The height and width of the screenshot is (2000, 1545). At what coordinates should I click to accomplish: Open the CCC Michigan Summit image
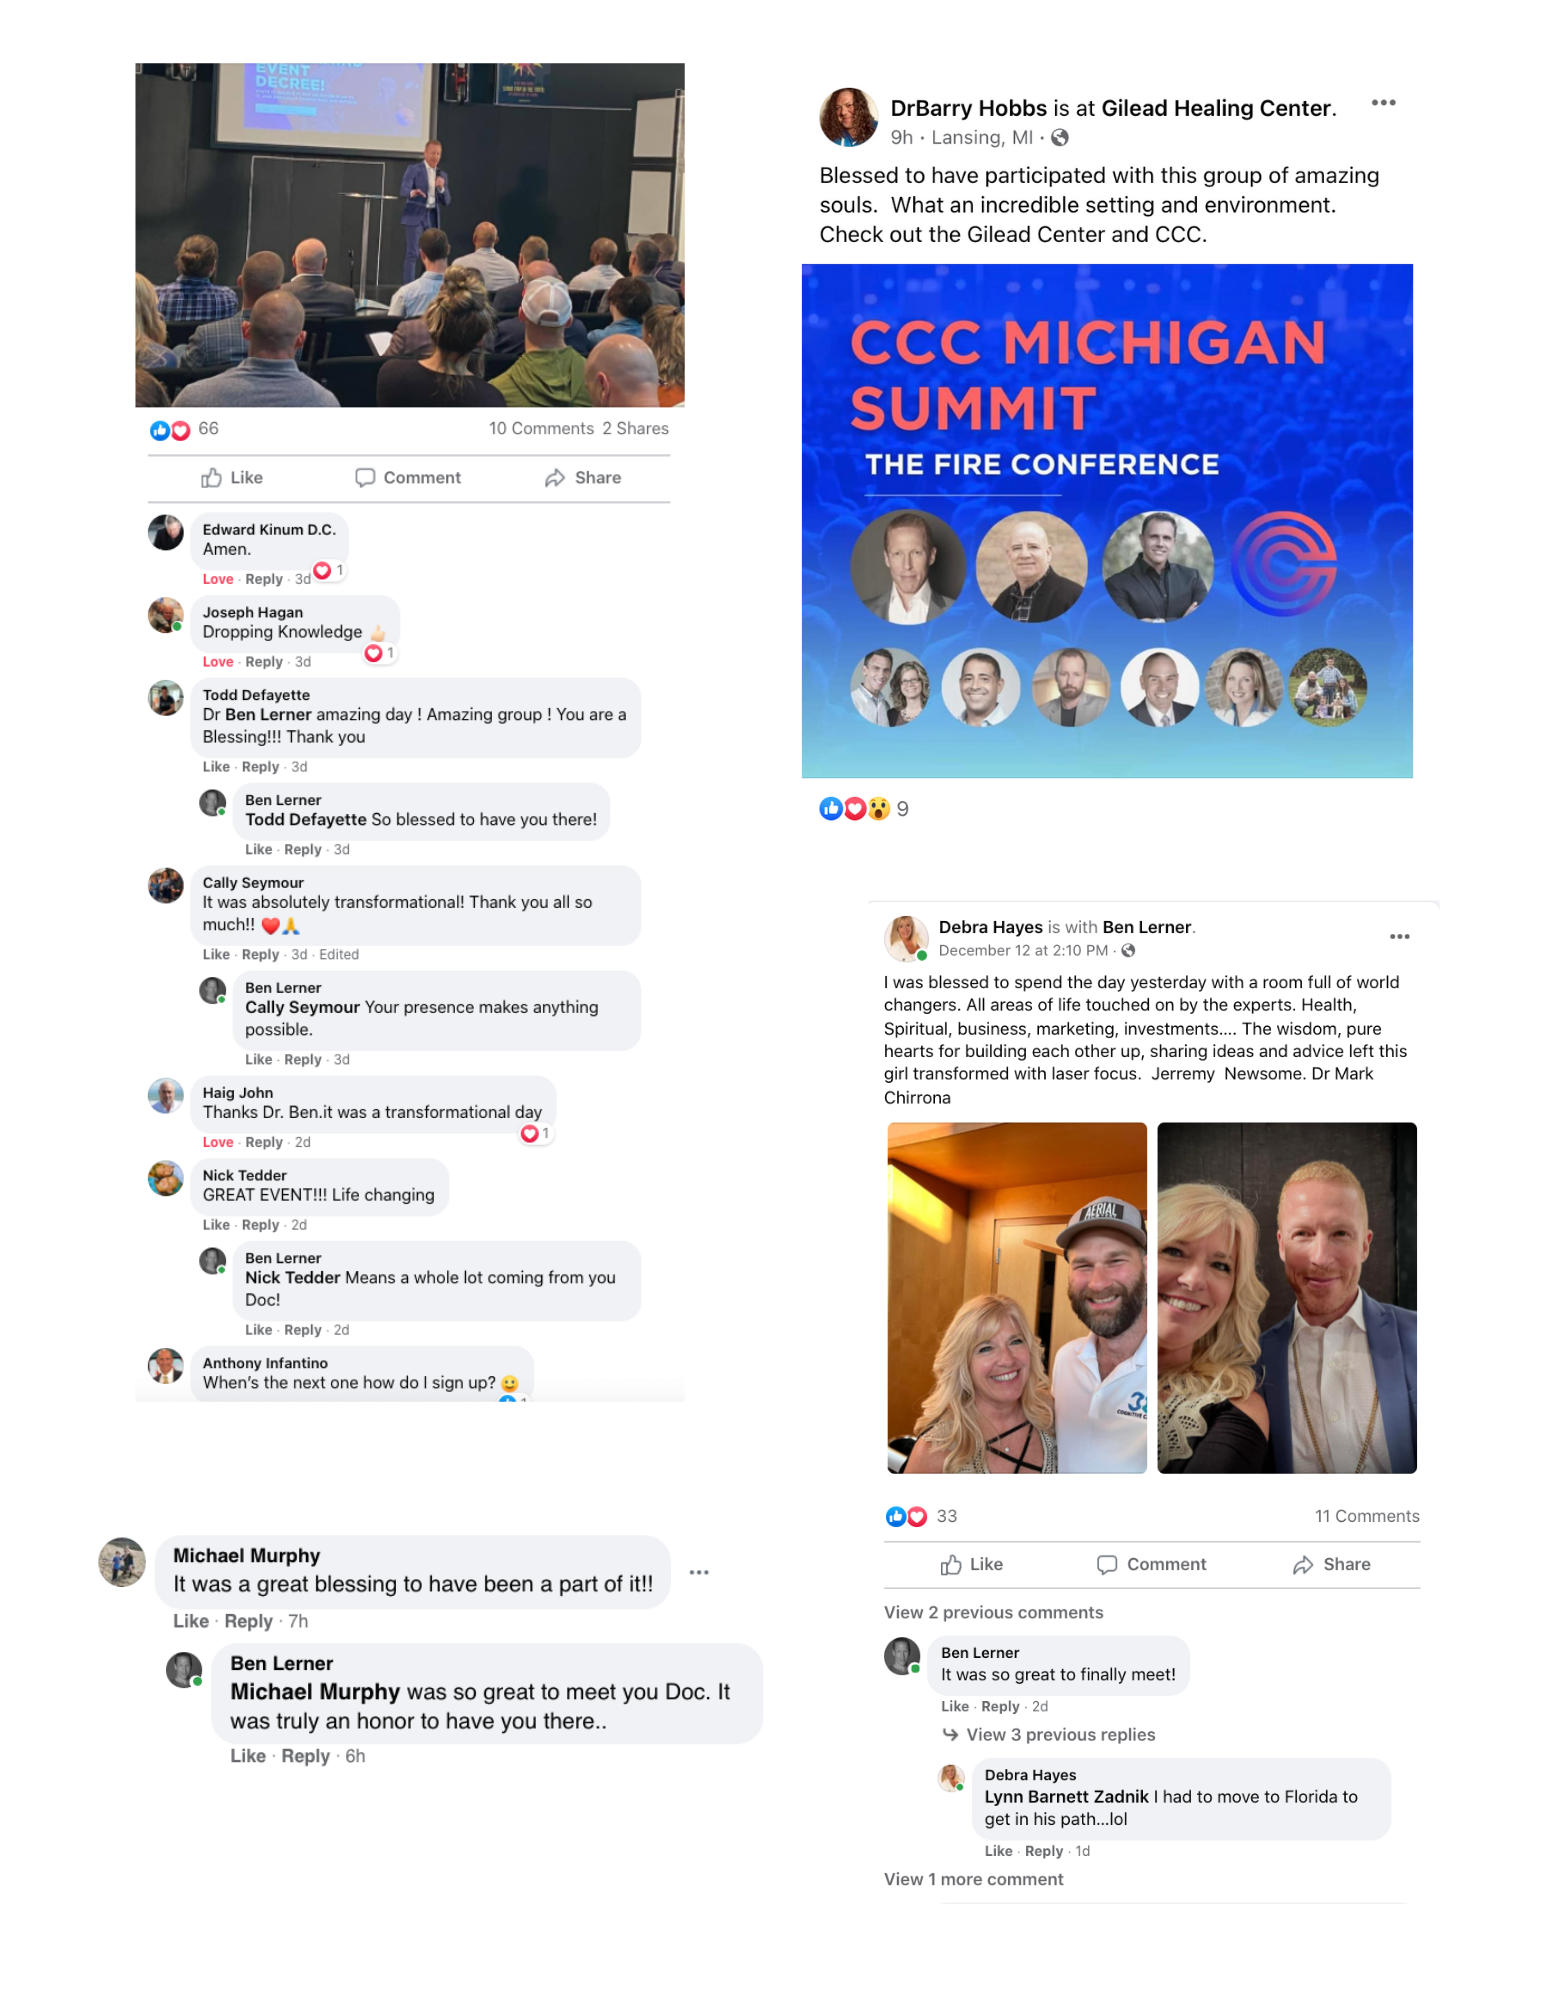(1107, 521)
